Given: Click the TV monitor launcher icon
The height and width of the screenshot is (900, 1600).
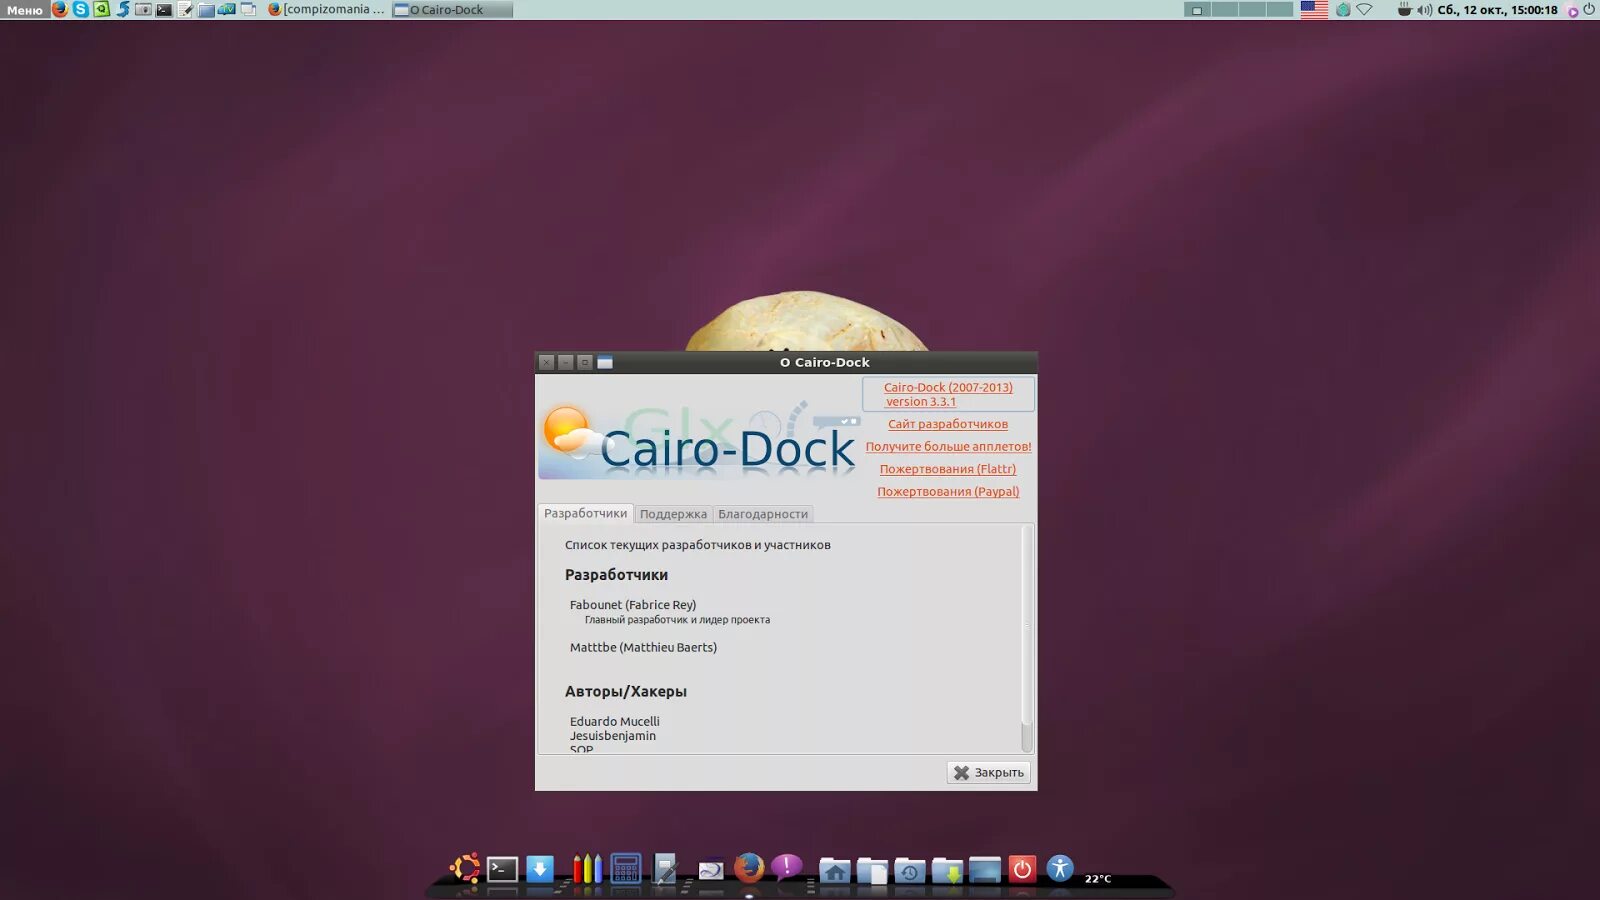Looking at the screenshot, I should tap(227, 9).
